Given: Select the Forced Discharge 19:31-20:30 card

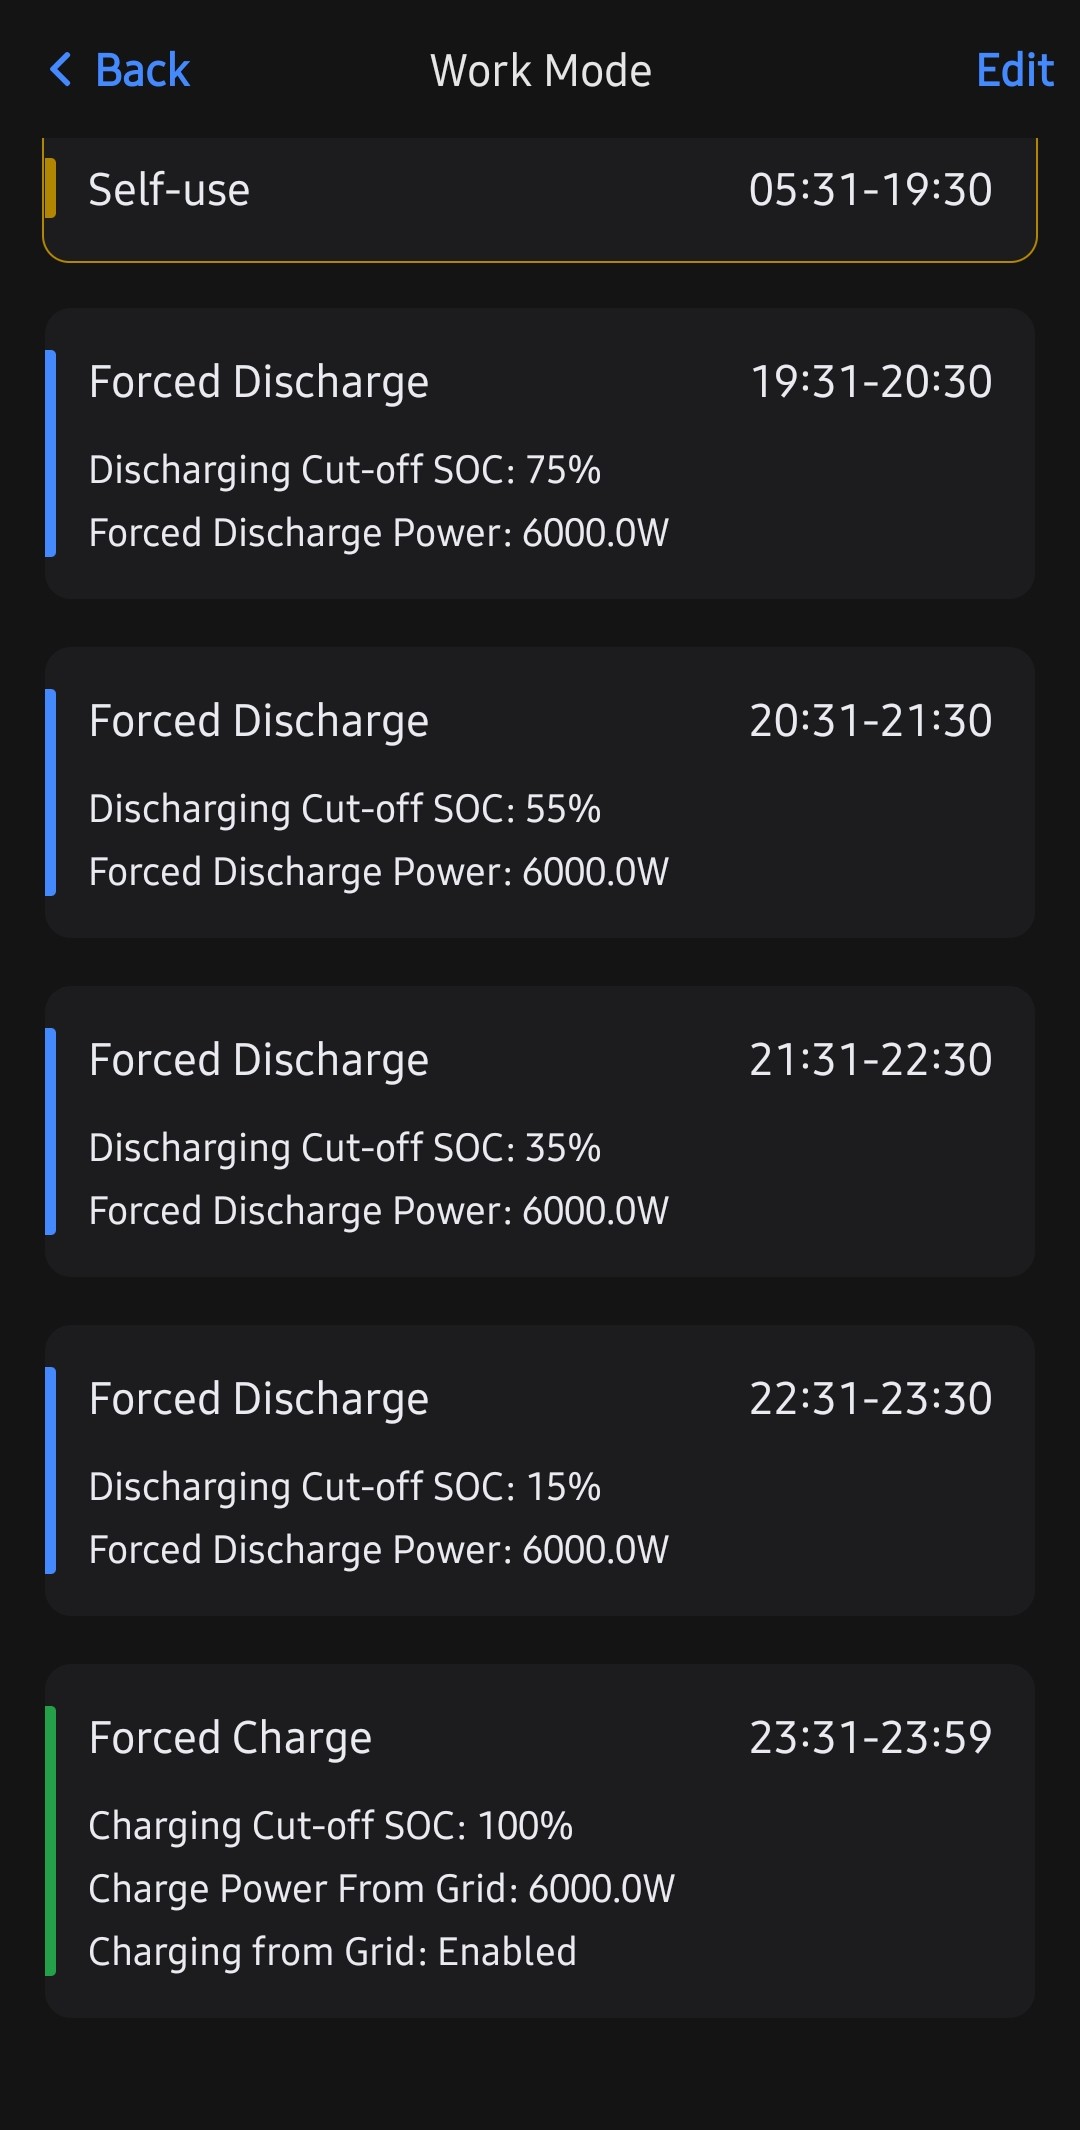Looking at the screenshot, I should tap(540, 453).
